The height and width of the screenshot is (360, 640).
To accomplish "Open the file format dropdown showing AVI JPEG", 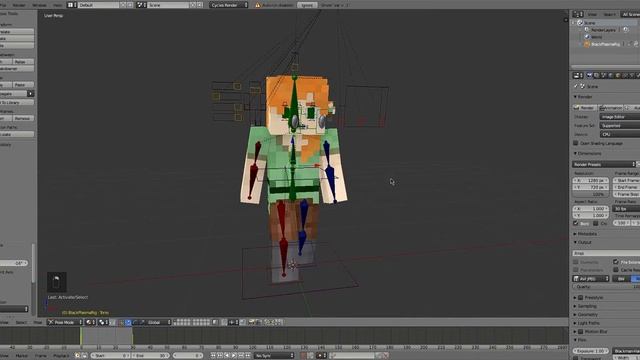I will [x=591, y=278].
